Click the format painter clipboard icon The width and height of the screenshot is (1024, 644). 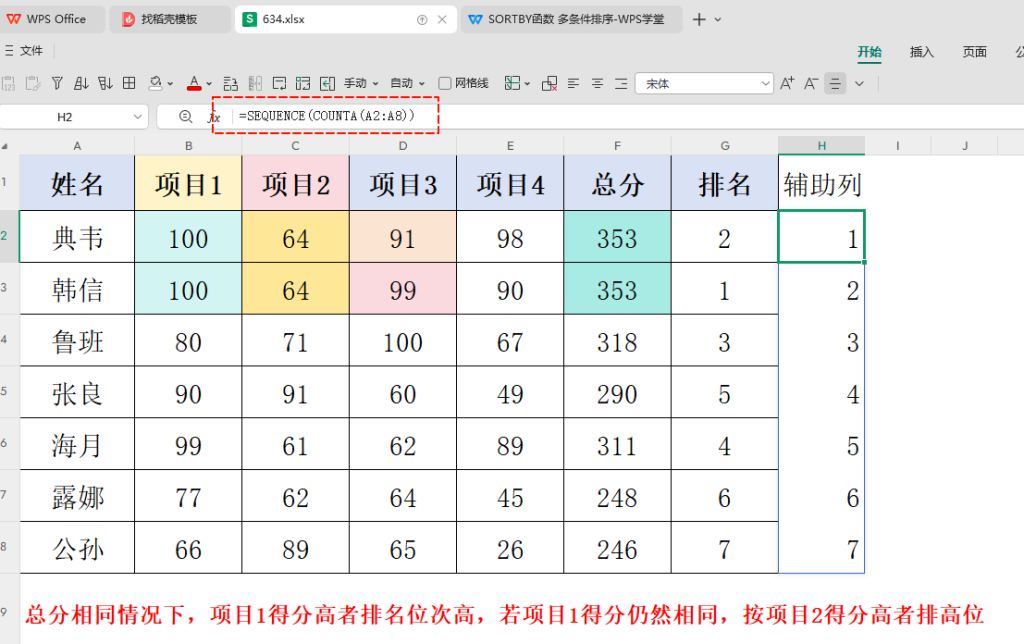33,83
